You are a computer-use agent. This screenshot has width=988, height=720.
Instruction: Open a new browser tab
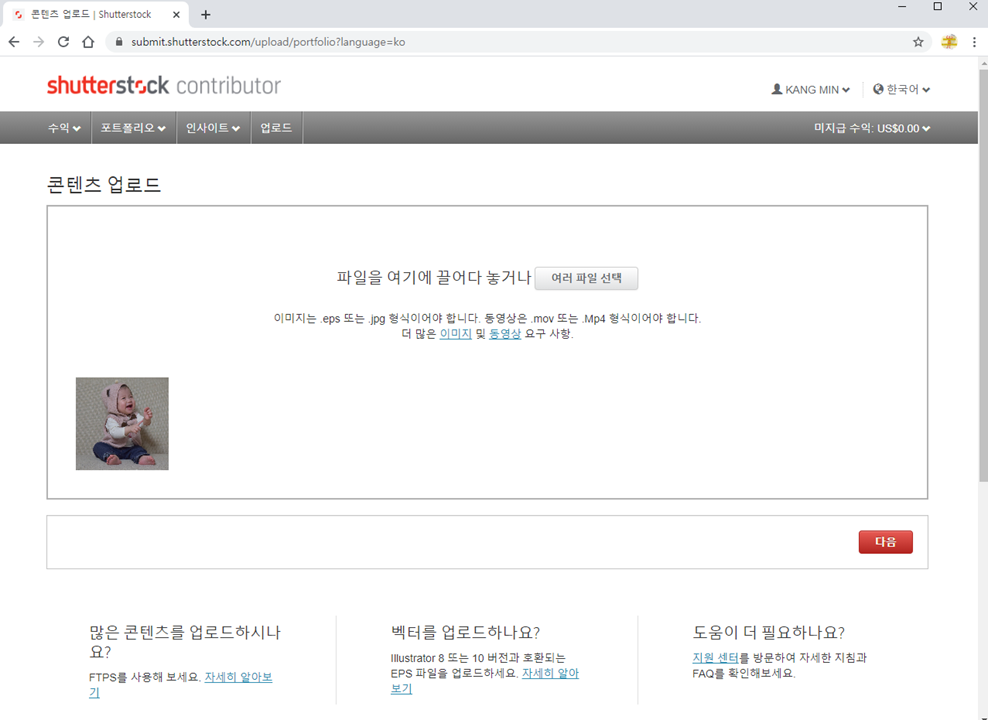coord(205,14)
